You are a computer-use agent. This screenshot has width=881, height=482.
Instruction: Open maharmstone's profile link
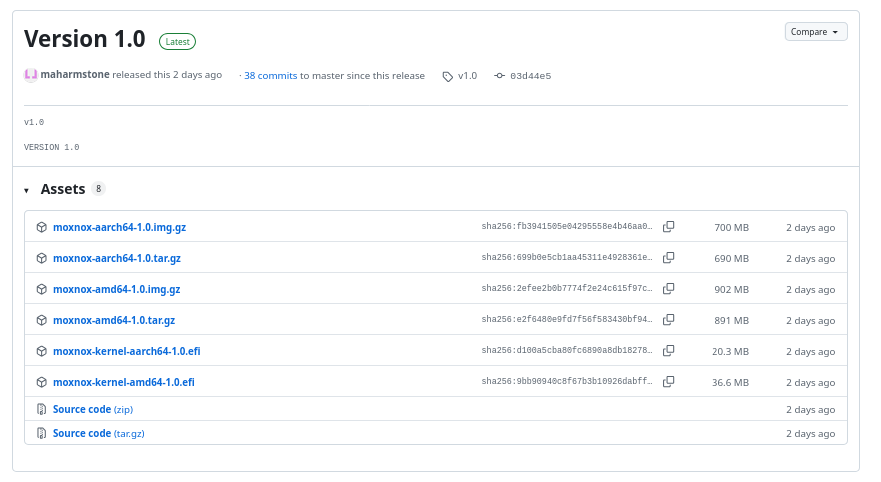coord(75,74)
